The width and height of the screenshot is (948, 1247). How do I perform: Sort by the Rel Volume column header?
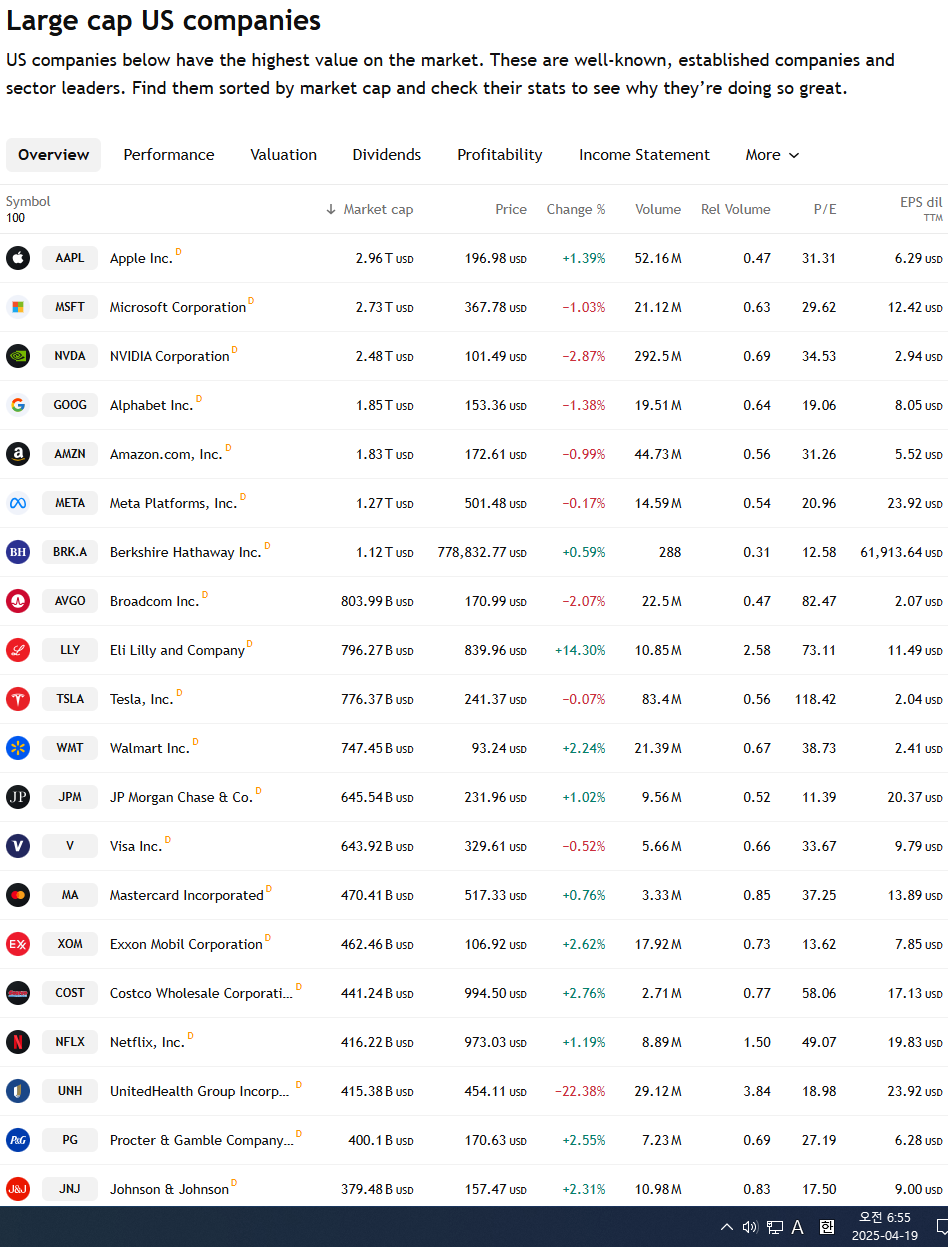pos(736,209)
